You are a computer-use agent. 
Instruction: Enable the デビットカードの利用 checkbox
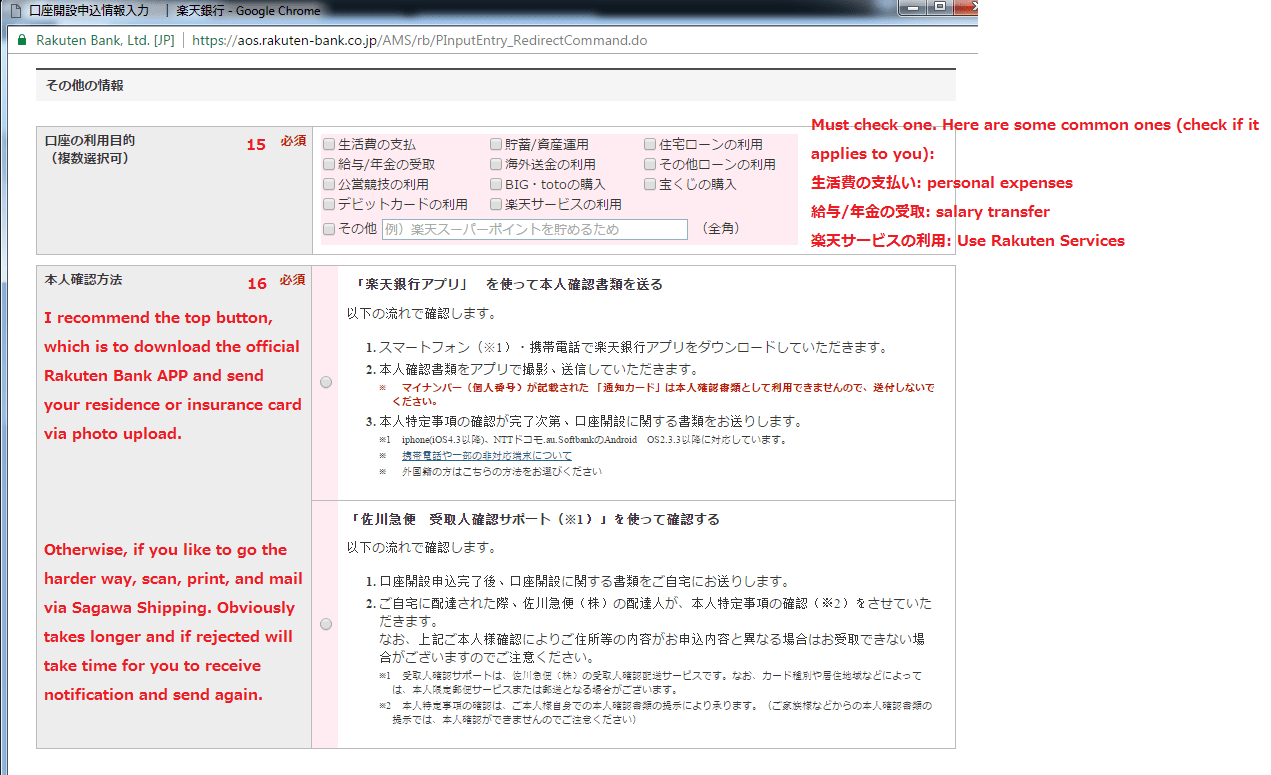coord(329,205)
